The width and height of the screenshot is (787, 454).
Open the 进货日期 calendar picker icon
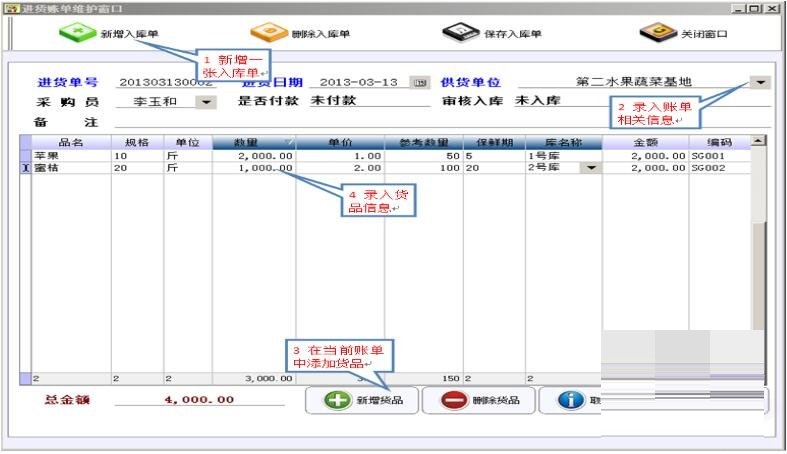click(420, 83)
